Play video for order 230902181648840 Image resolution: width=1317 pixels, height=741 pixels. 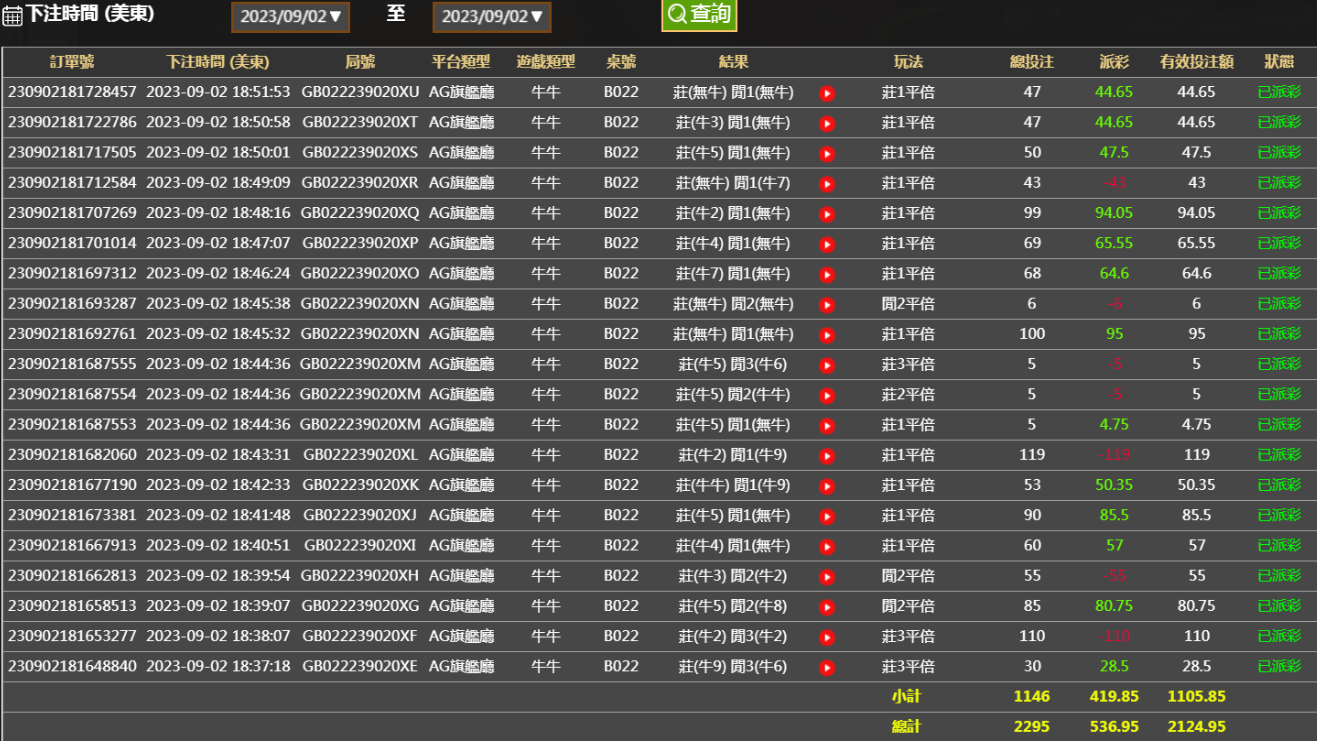click(x=827, y=667)
